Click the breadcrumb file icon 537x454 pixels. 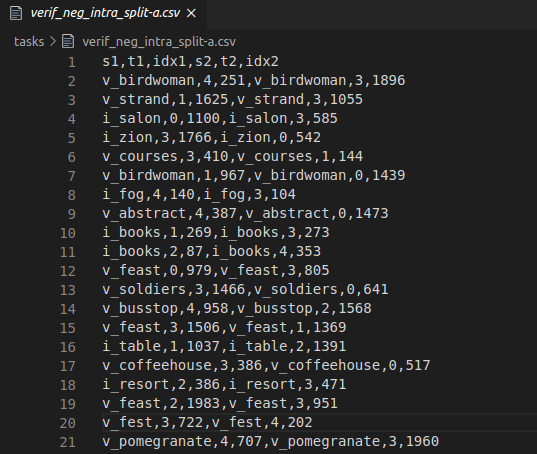[68, 41]
